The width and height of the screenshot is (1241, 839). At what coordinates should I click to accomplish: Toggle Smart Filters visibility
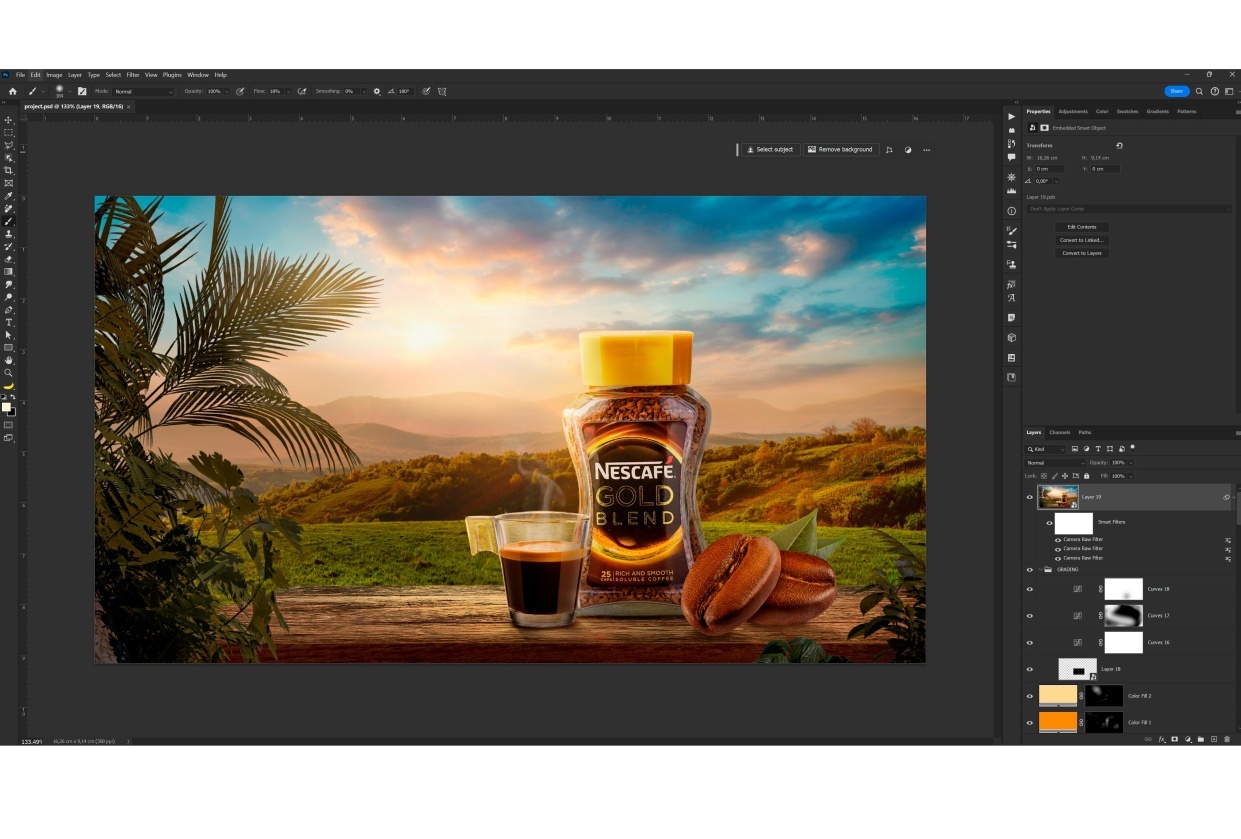1049,522
